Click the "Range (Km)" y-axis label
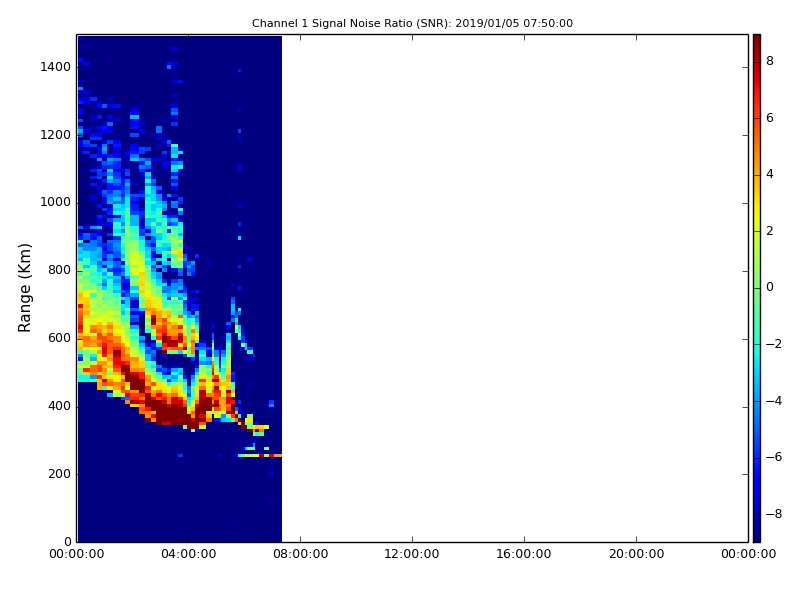The width and height of the screenshot is (800, 600). 24,288
